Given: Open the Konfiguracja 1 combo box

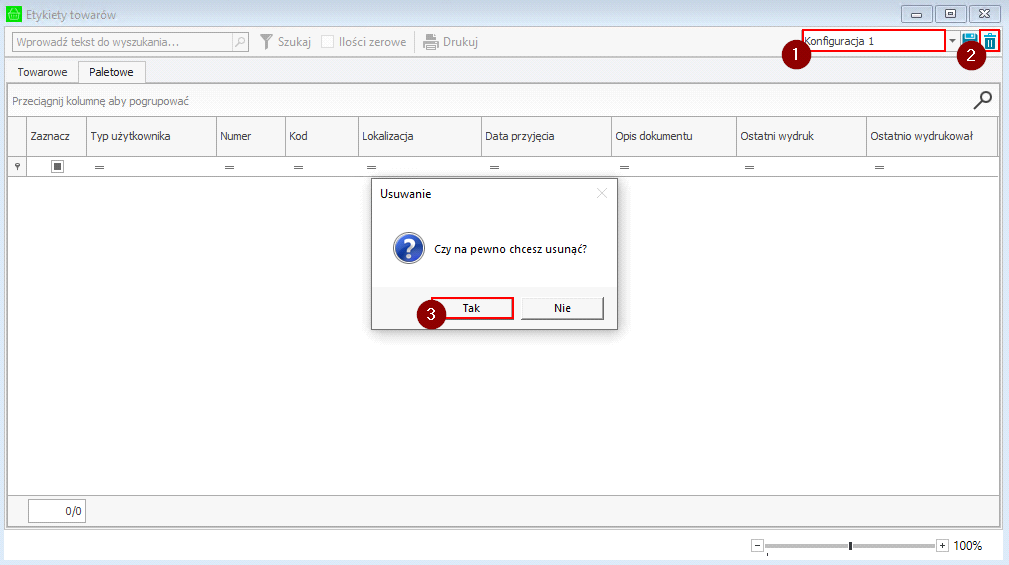Looking at the screenshot, I should [x=873, y=41].
